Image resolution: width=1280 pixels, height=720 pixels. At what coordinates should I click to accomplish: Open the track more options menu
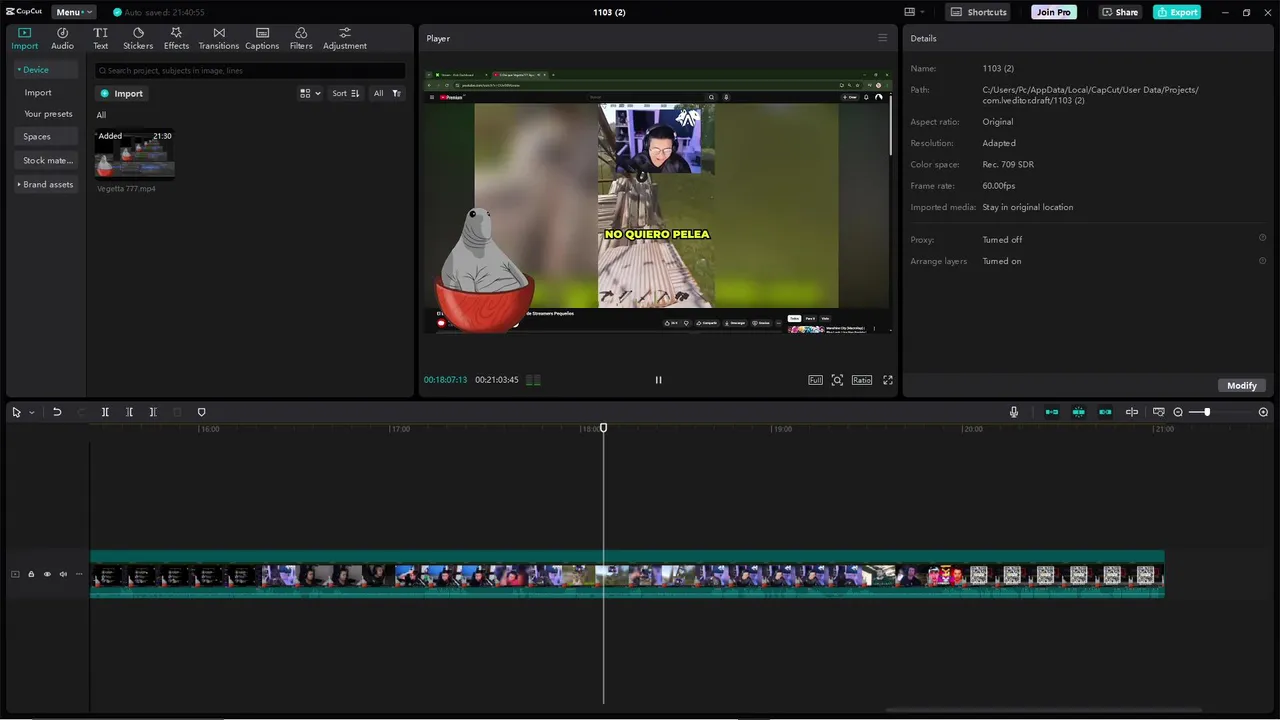pyautogui.click(x=79, y=574)
